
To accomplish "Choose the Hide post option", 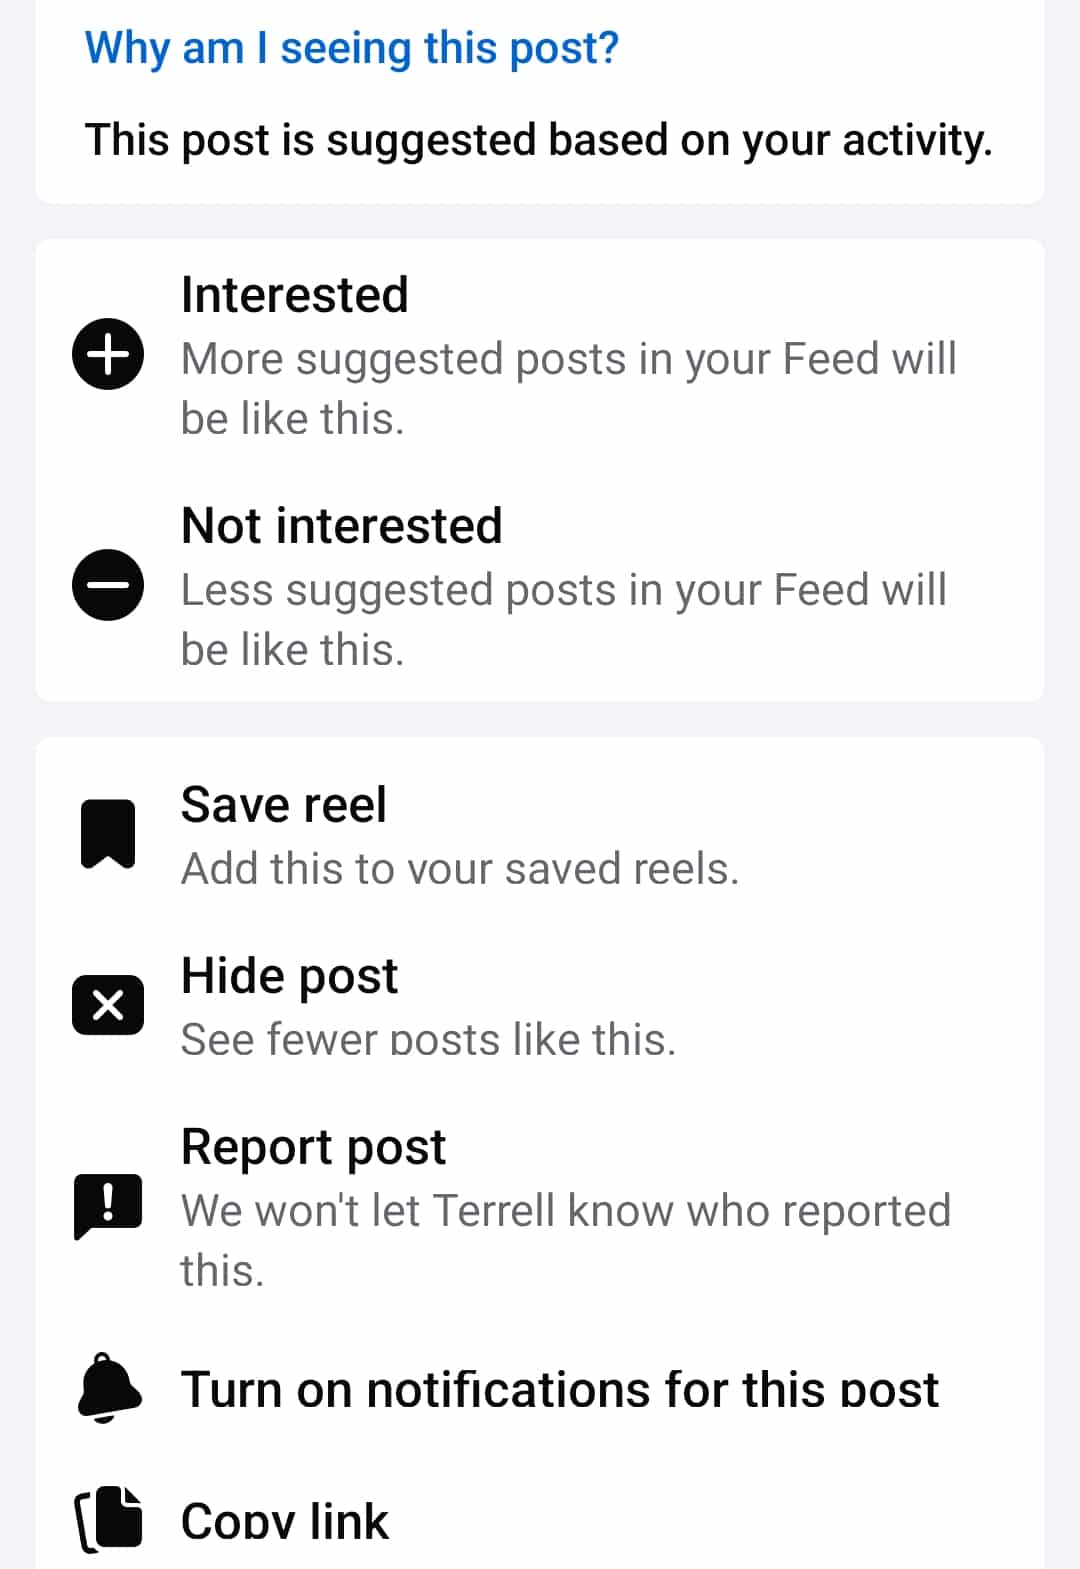I will pyautogui.click(x=290, y=976).
